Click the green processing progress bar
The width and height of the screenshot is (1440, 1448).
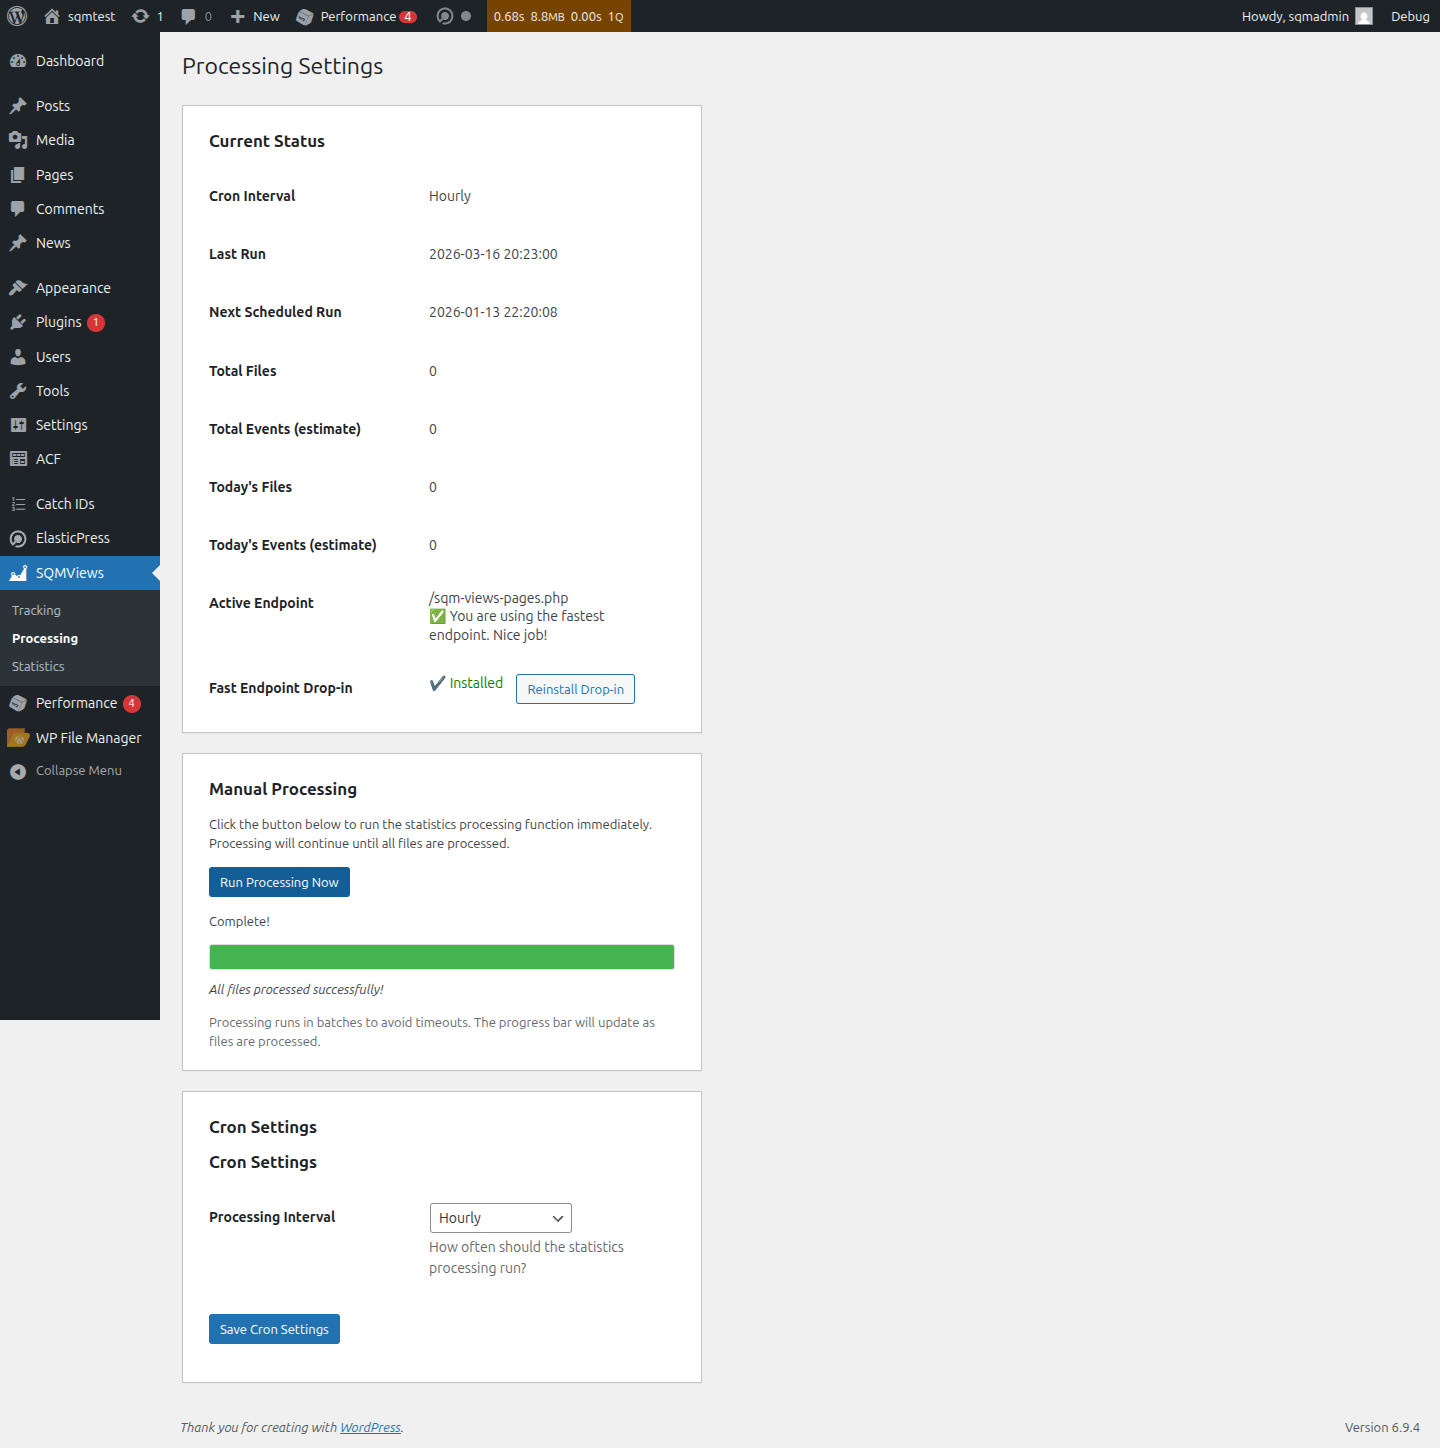click(x=441, y=957)
